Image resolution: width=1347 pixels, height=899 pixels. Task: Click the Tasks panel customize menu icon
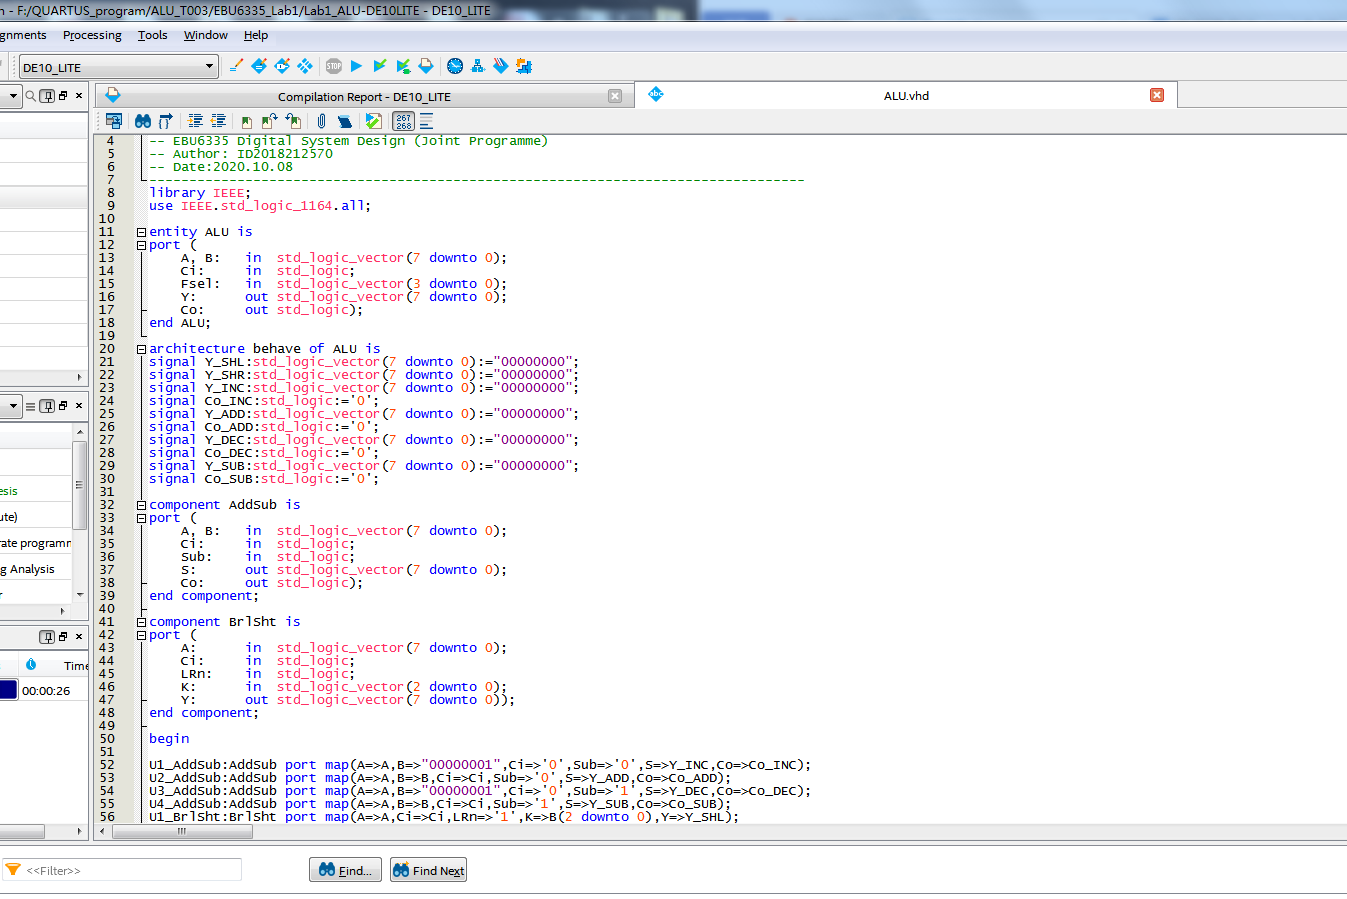(30, 406)
